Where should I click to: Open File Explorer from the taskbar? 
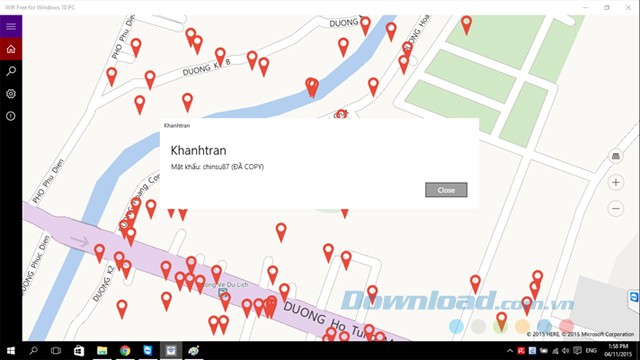coord(102,351)
